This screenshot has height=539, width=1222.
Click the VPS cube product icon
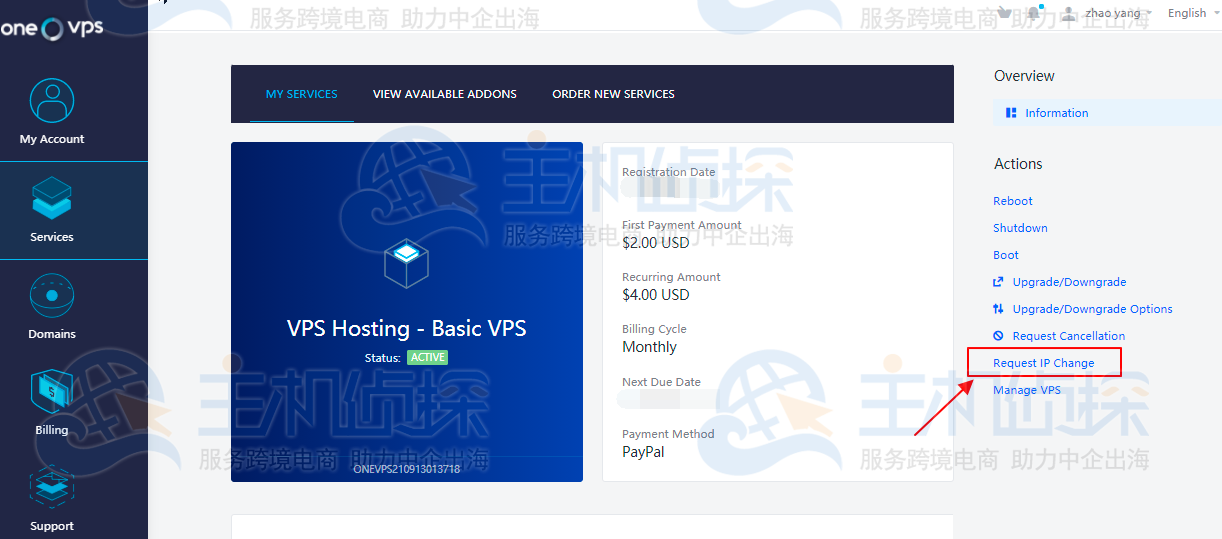coord(406,262)
